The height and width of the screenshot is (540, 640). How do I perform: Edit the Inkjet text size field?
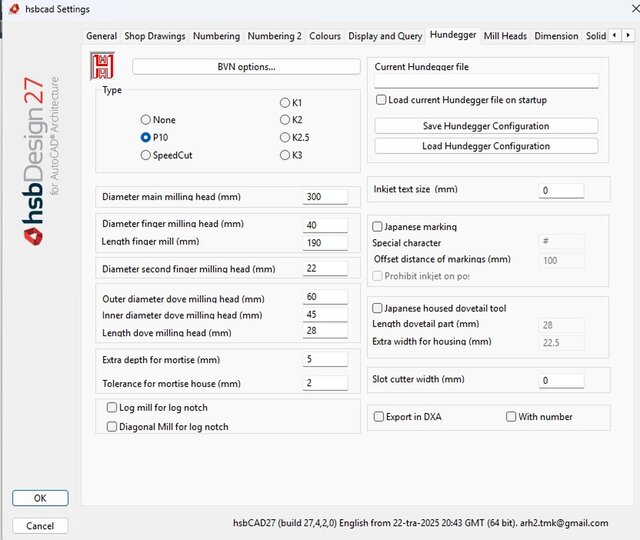561,191
